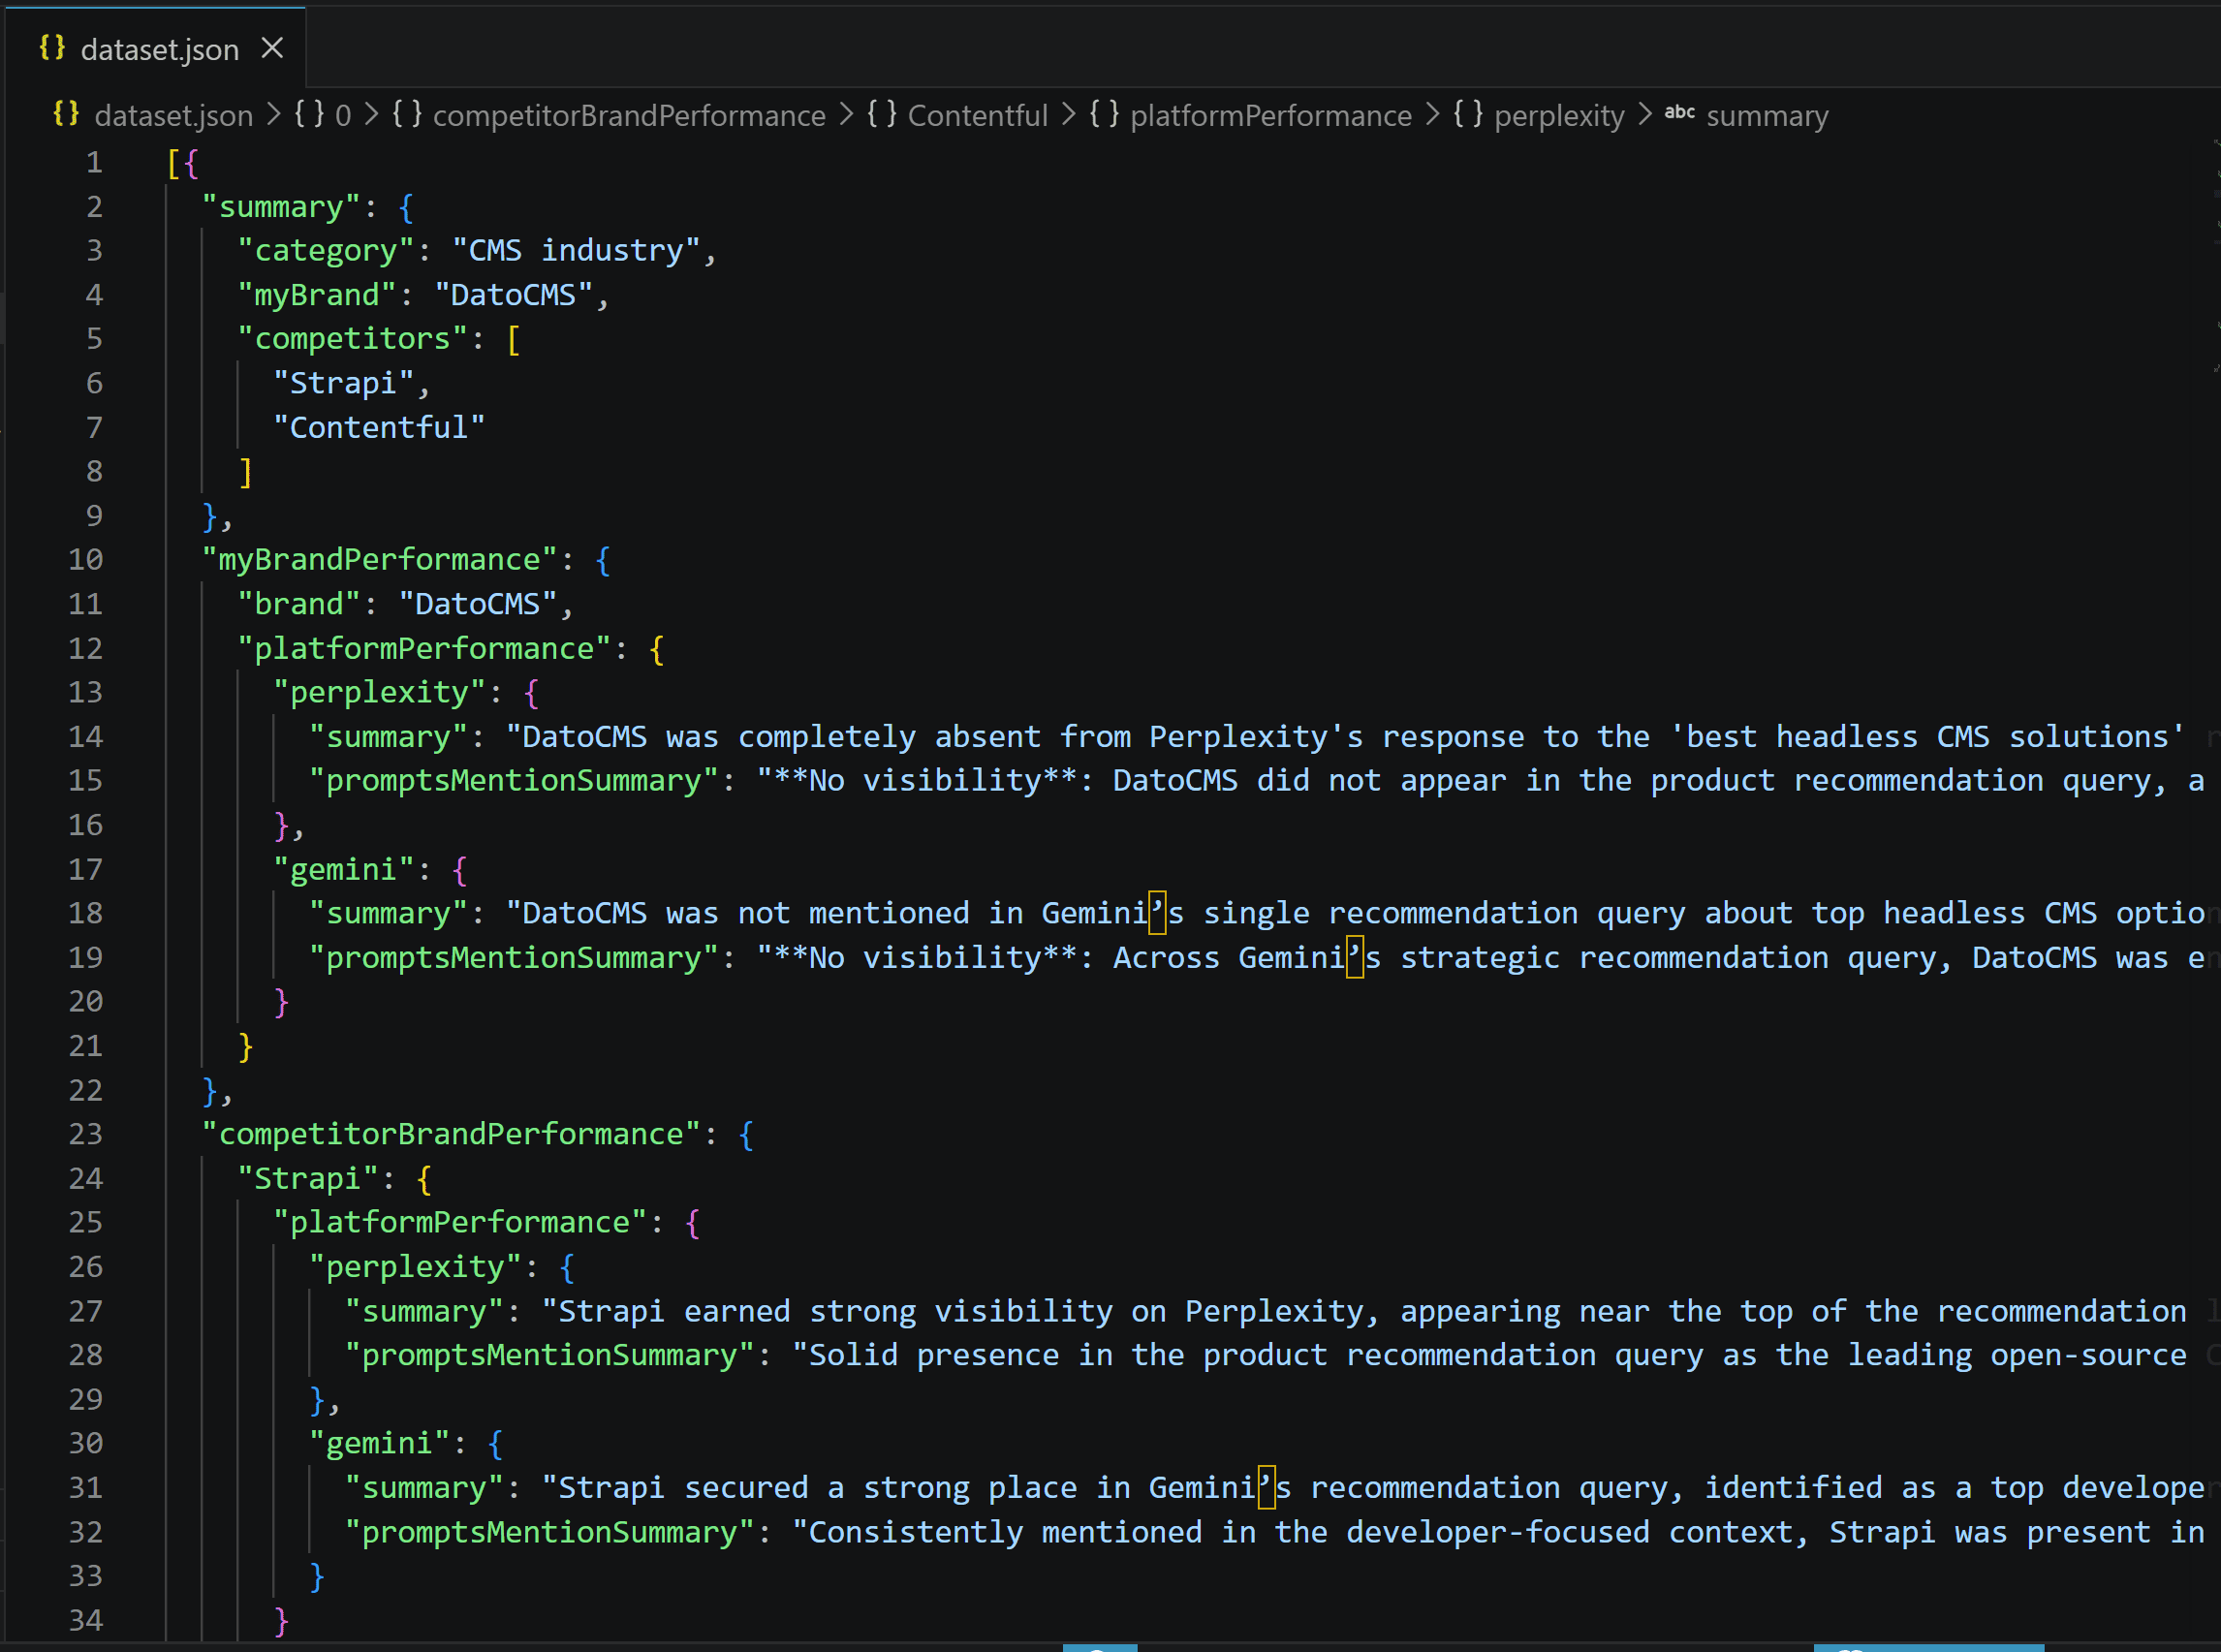The image size is (2221, 1652).
Task: Select line 14 by clicking its line number
Action: [x=86, y=736]
